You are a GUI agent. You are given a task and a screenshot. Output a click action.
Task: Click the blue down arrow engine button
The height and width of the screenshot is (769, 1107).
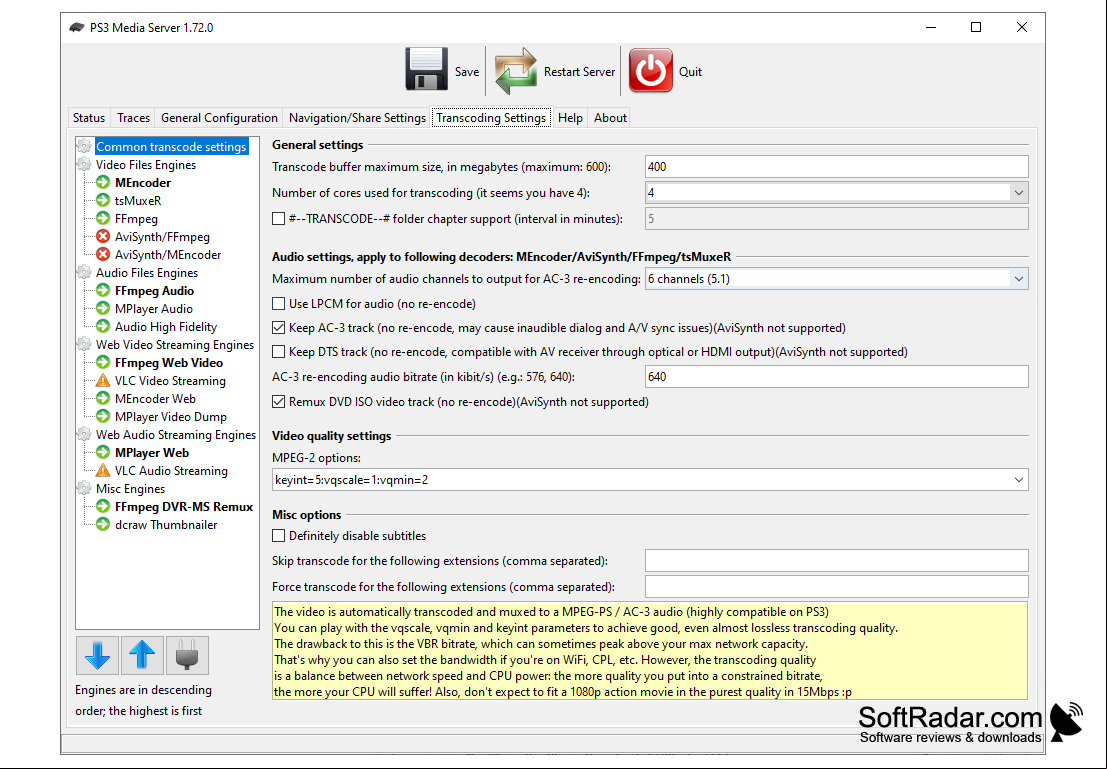(97, 655)
